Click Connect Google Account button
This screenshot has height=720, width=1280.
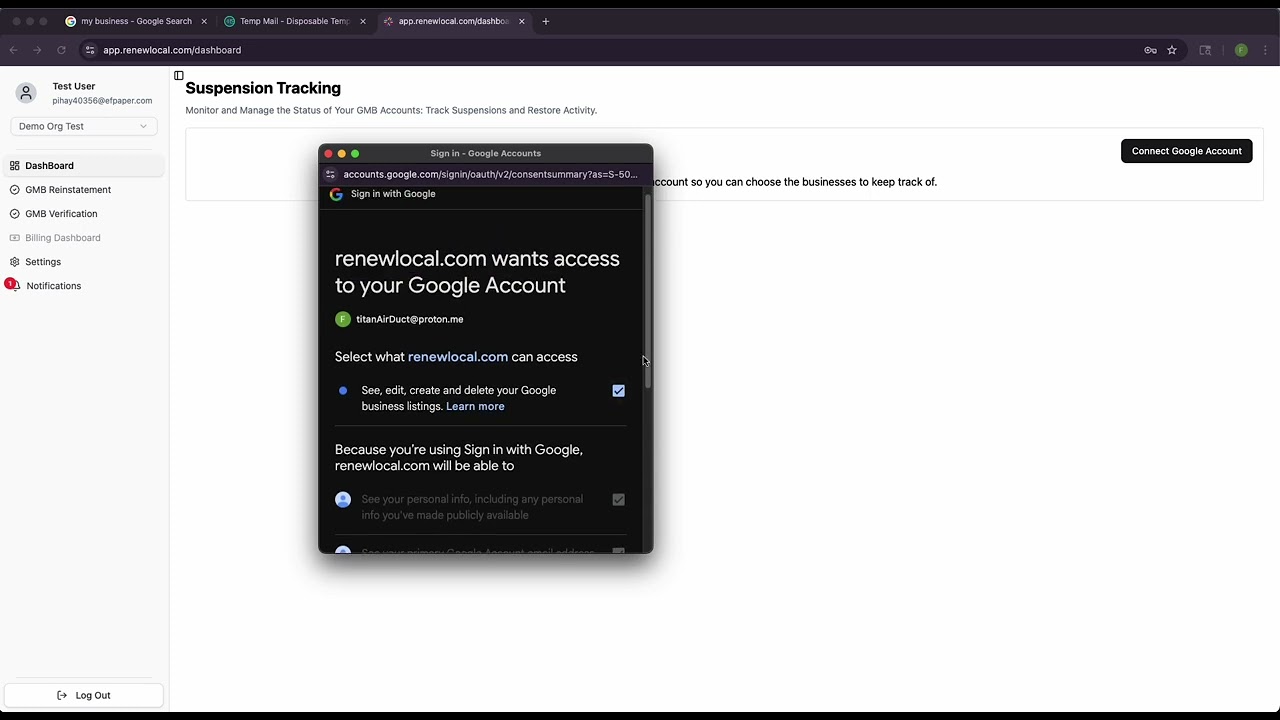coord(1186,151)
